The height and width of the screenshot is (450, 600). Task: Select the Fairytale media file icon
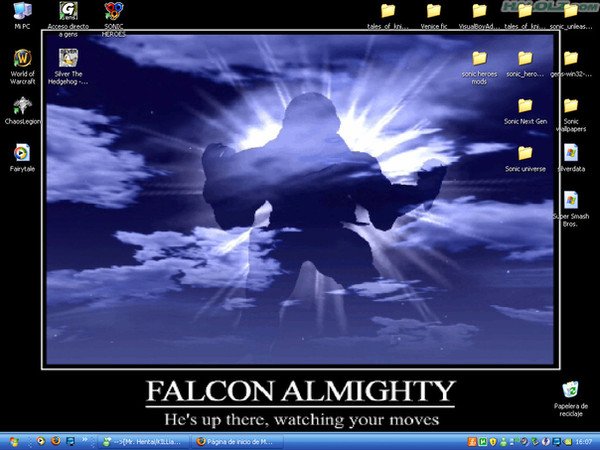click(22, 158)
